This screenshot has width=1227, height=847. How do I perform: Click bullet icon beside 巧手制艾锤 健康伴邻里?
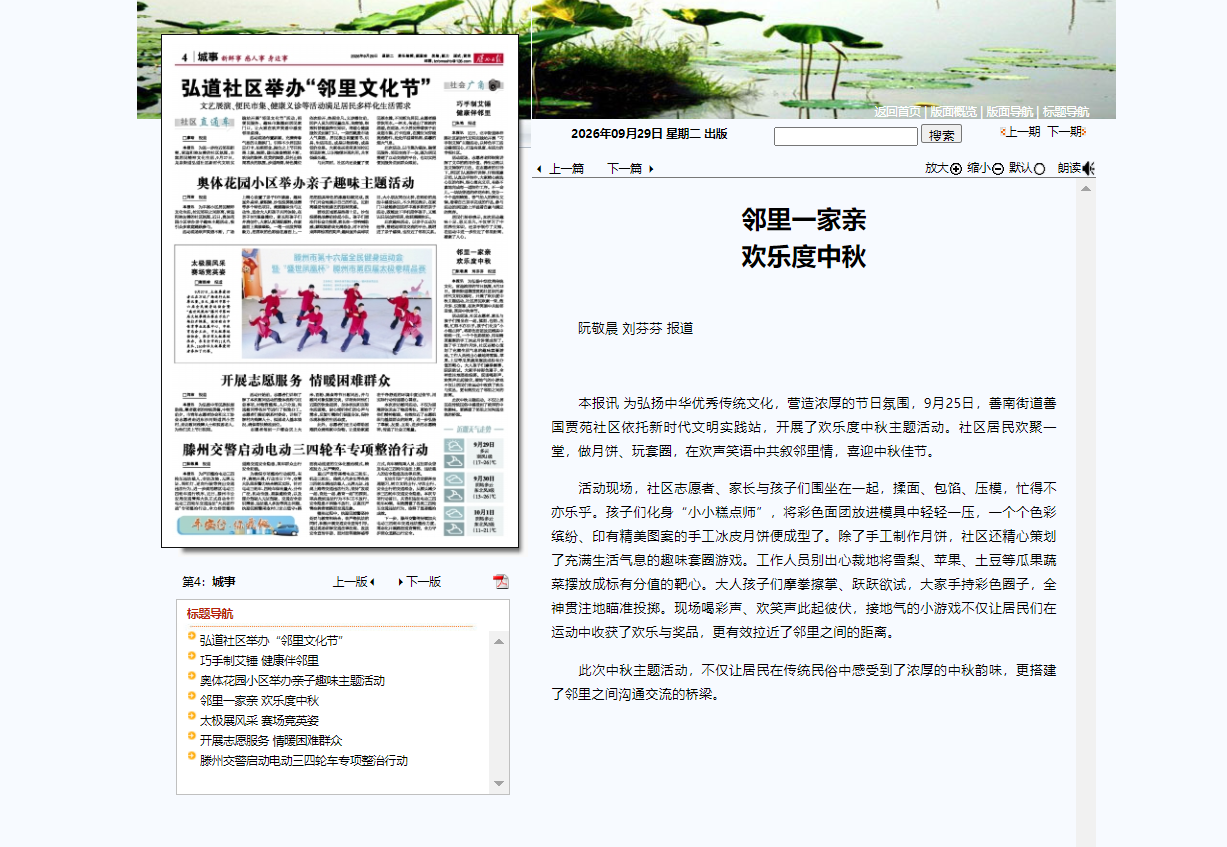coord(191,656)
